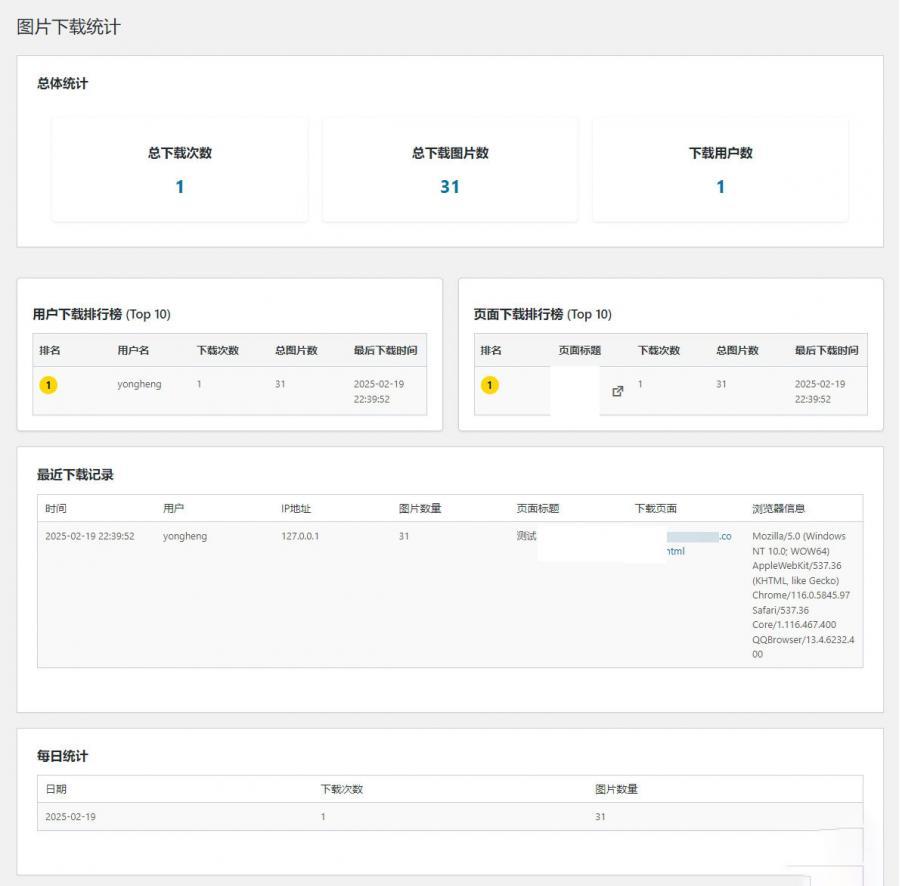Click username yongheng in 用户下载排行榜
This screenshot has height=886, width=900.
(139, 384)
